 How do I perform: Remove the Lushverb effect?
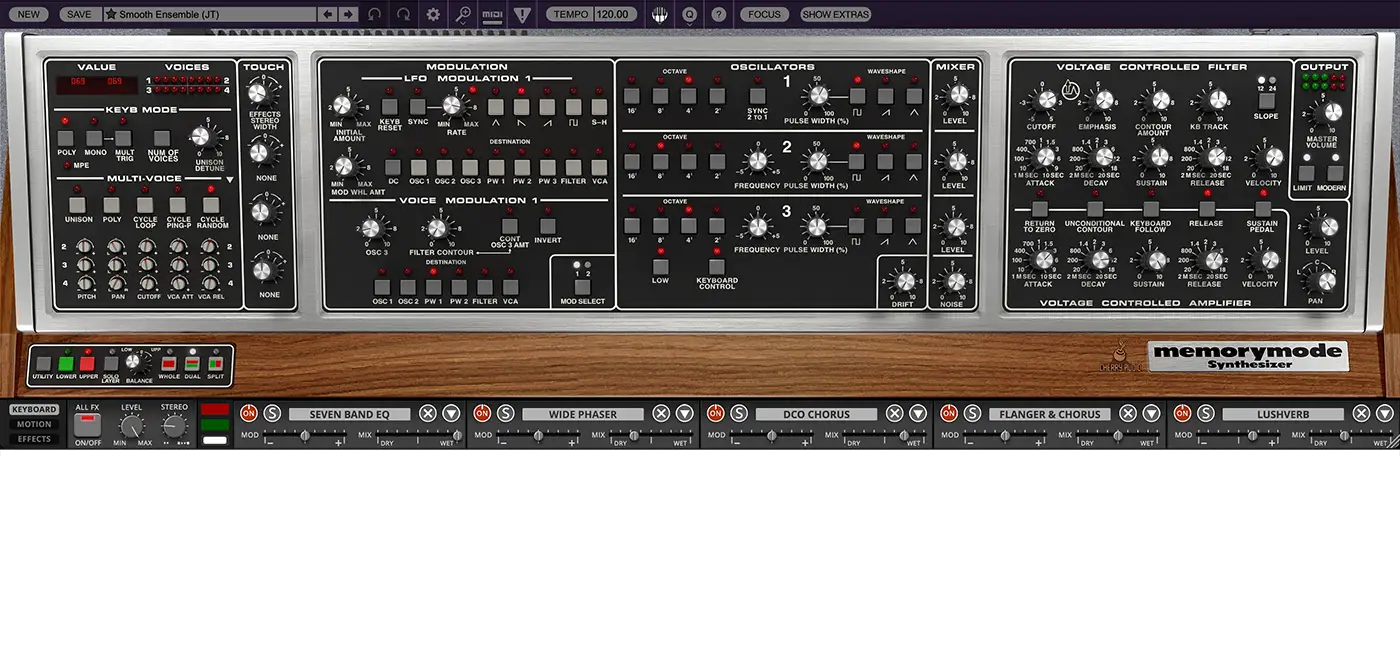click(1361, 413)
